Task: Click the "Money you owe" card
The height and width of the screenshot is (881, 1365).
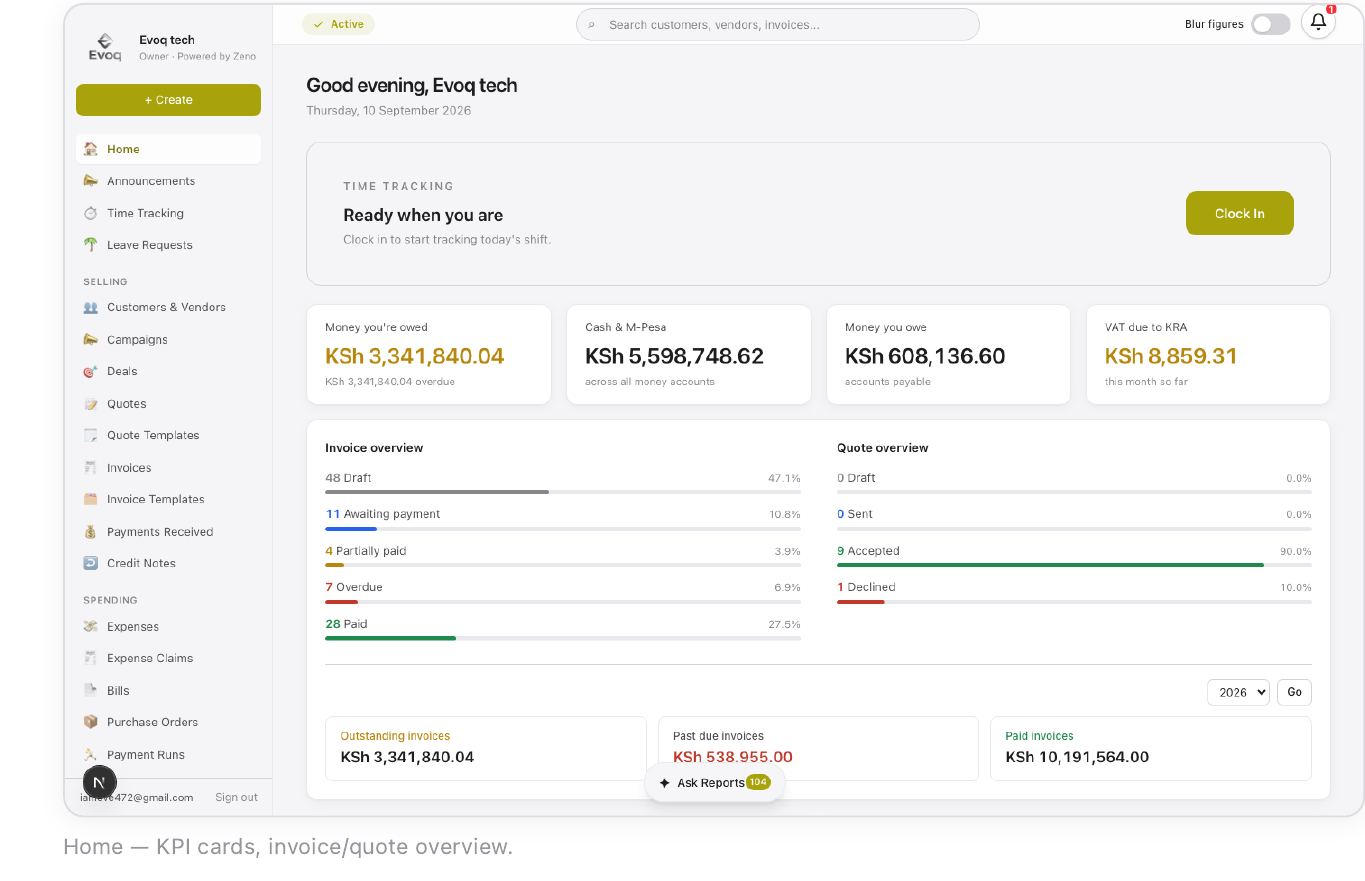Action: [949, 355]
